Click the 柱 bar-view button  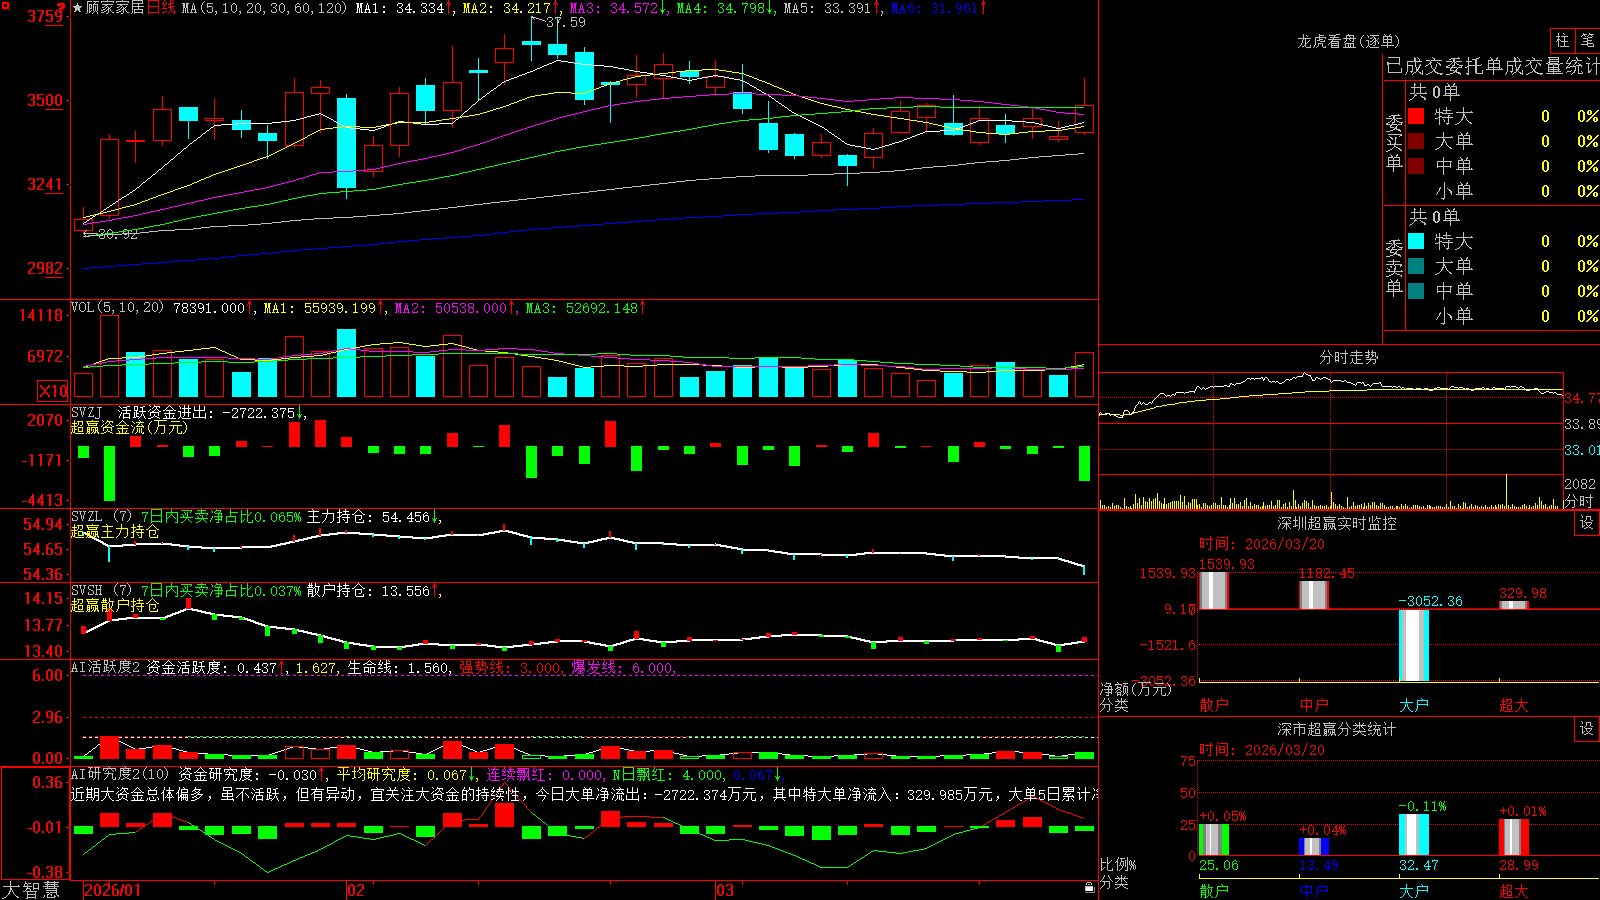1562,40
